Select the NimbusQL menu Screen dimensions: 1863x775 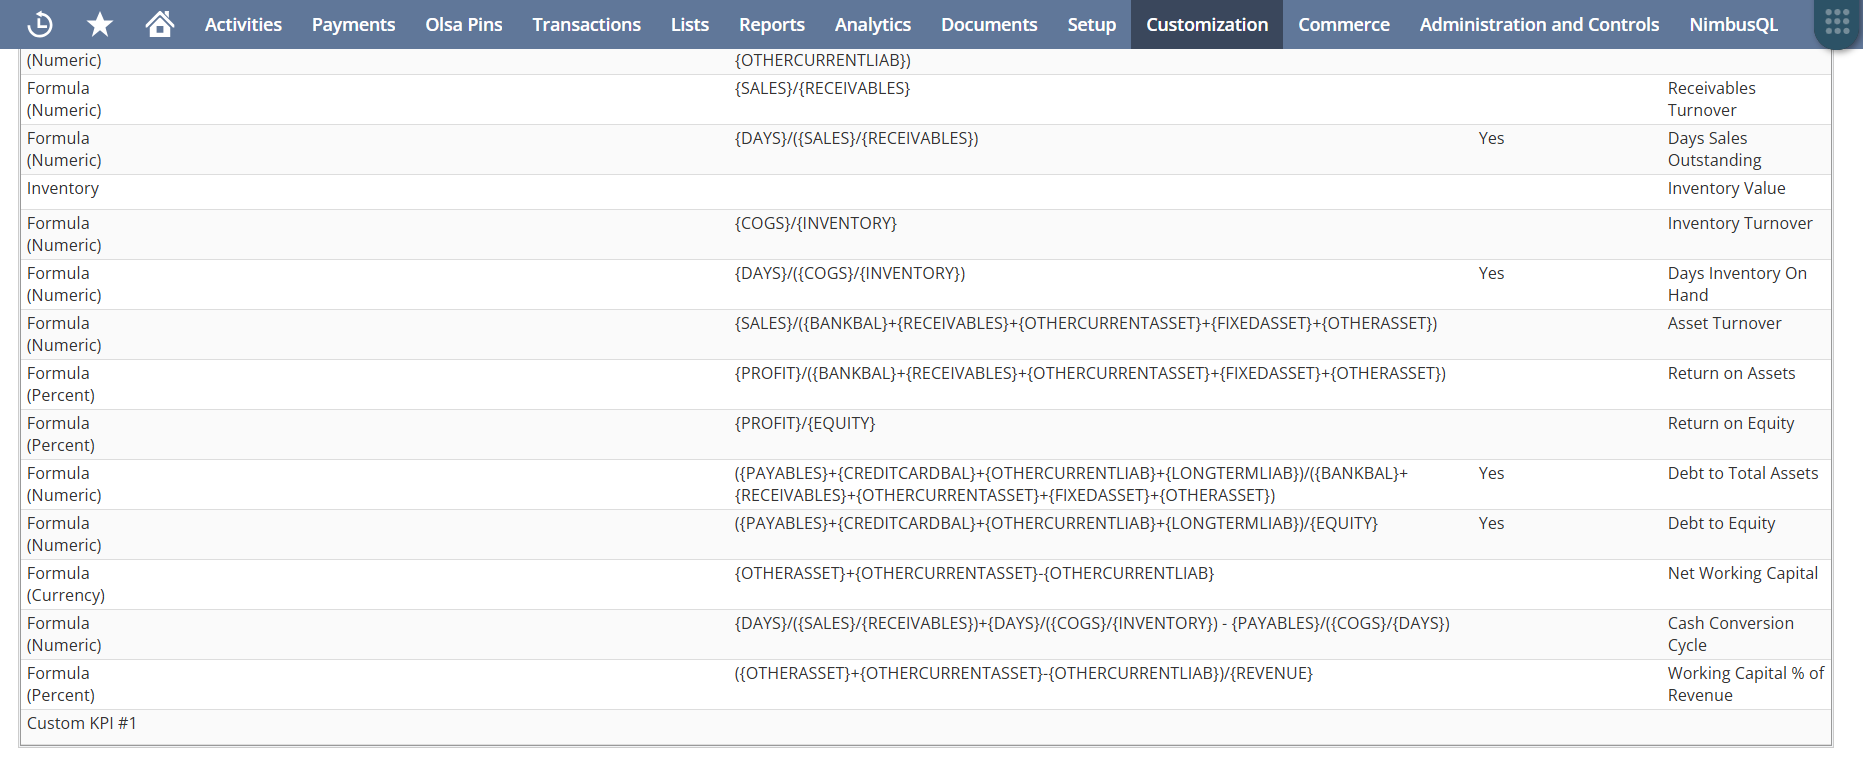[x=1733, y=24]
